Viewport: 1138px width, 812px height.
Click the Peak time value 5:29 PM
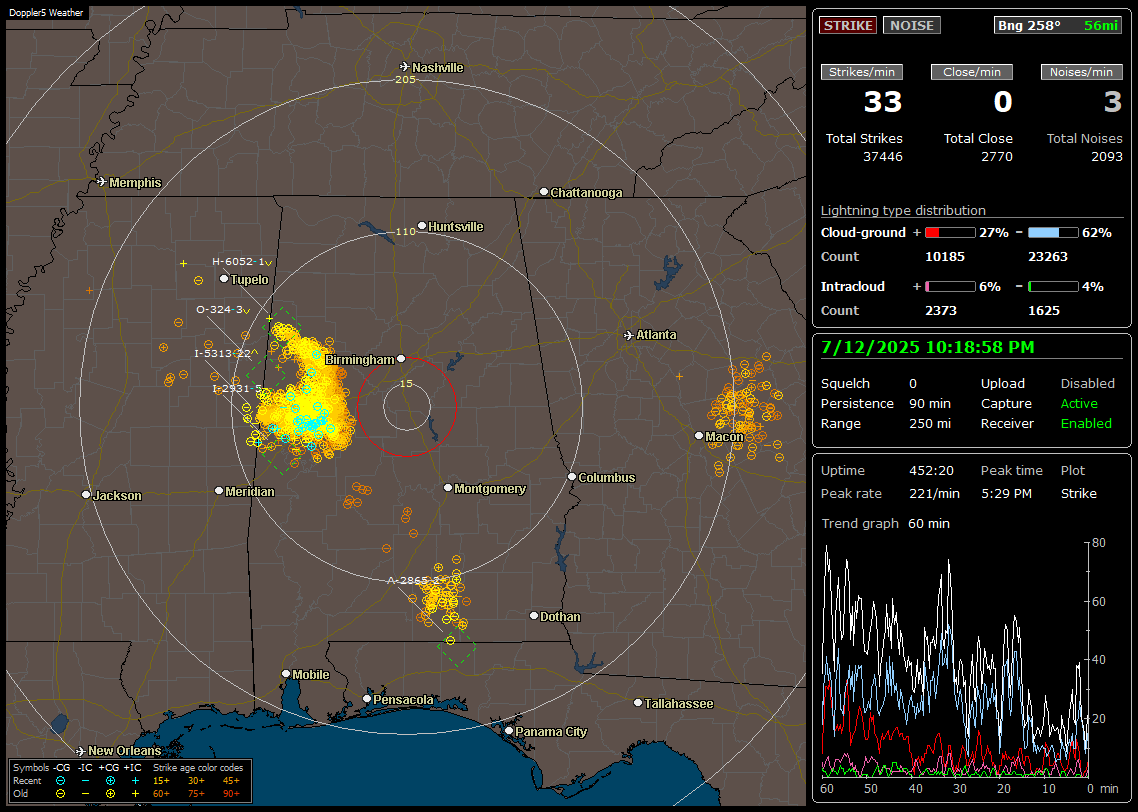click(x=1006, y=493)
